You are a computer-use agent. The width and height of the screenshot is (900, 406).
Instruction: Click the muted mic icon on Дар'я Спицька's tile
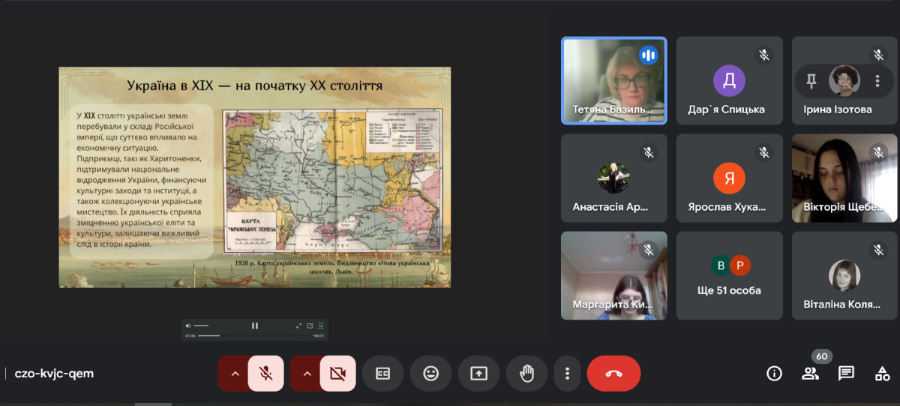764,55
